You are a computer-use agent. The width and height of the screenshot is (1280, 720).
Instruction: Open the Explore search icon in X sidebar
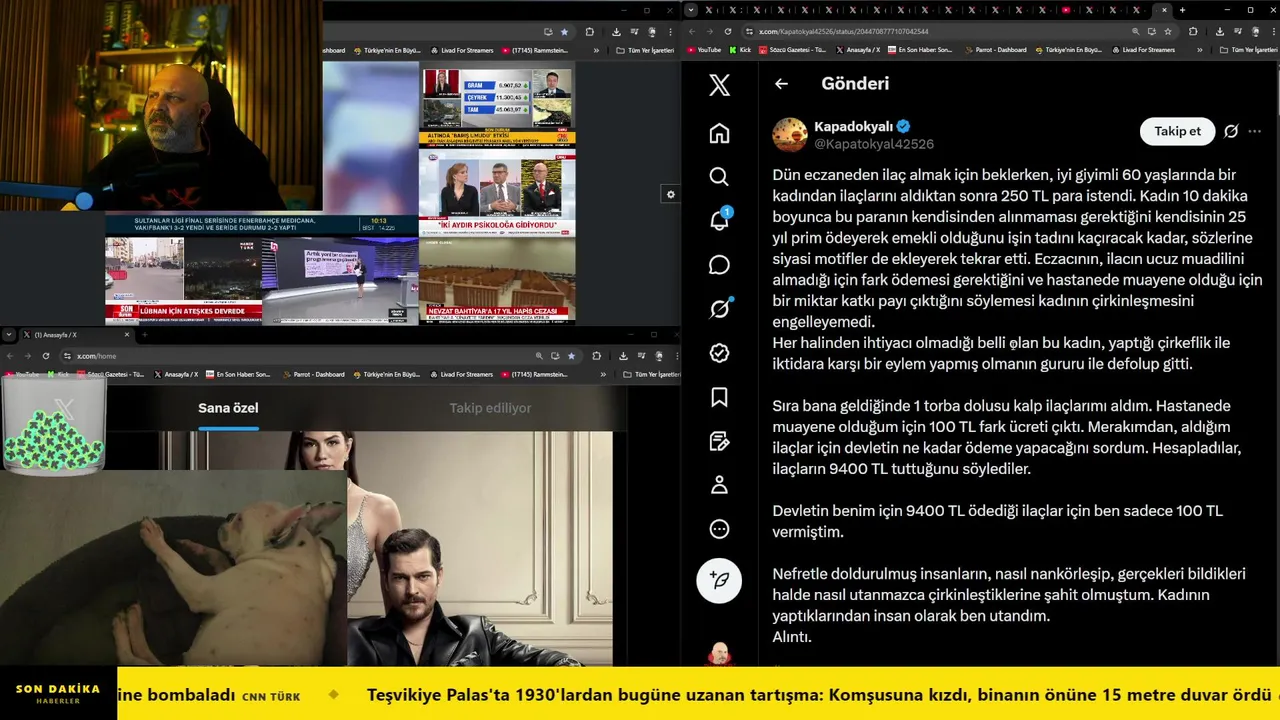[x=719, y=177]
